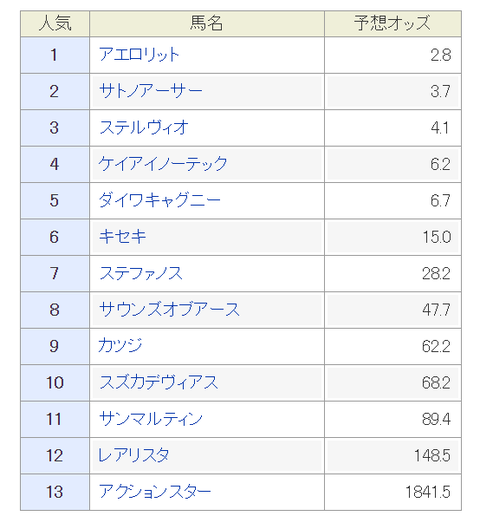
Task: Click the 馬名 column header
Action: [207, 23]
